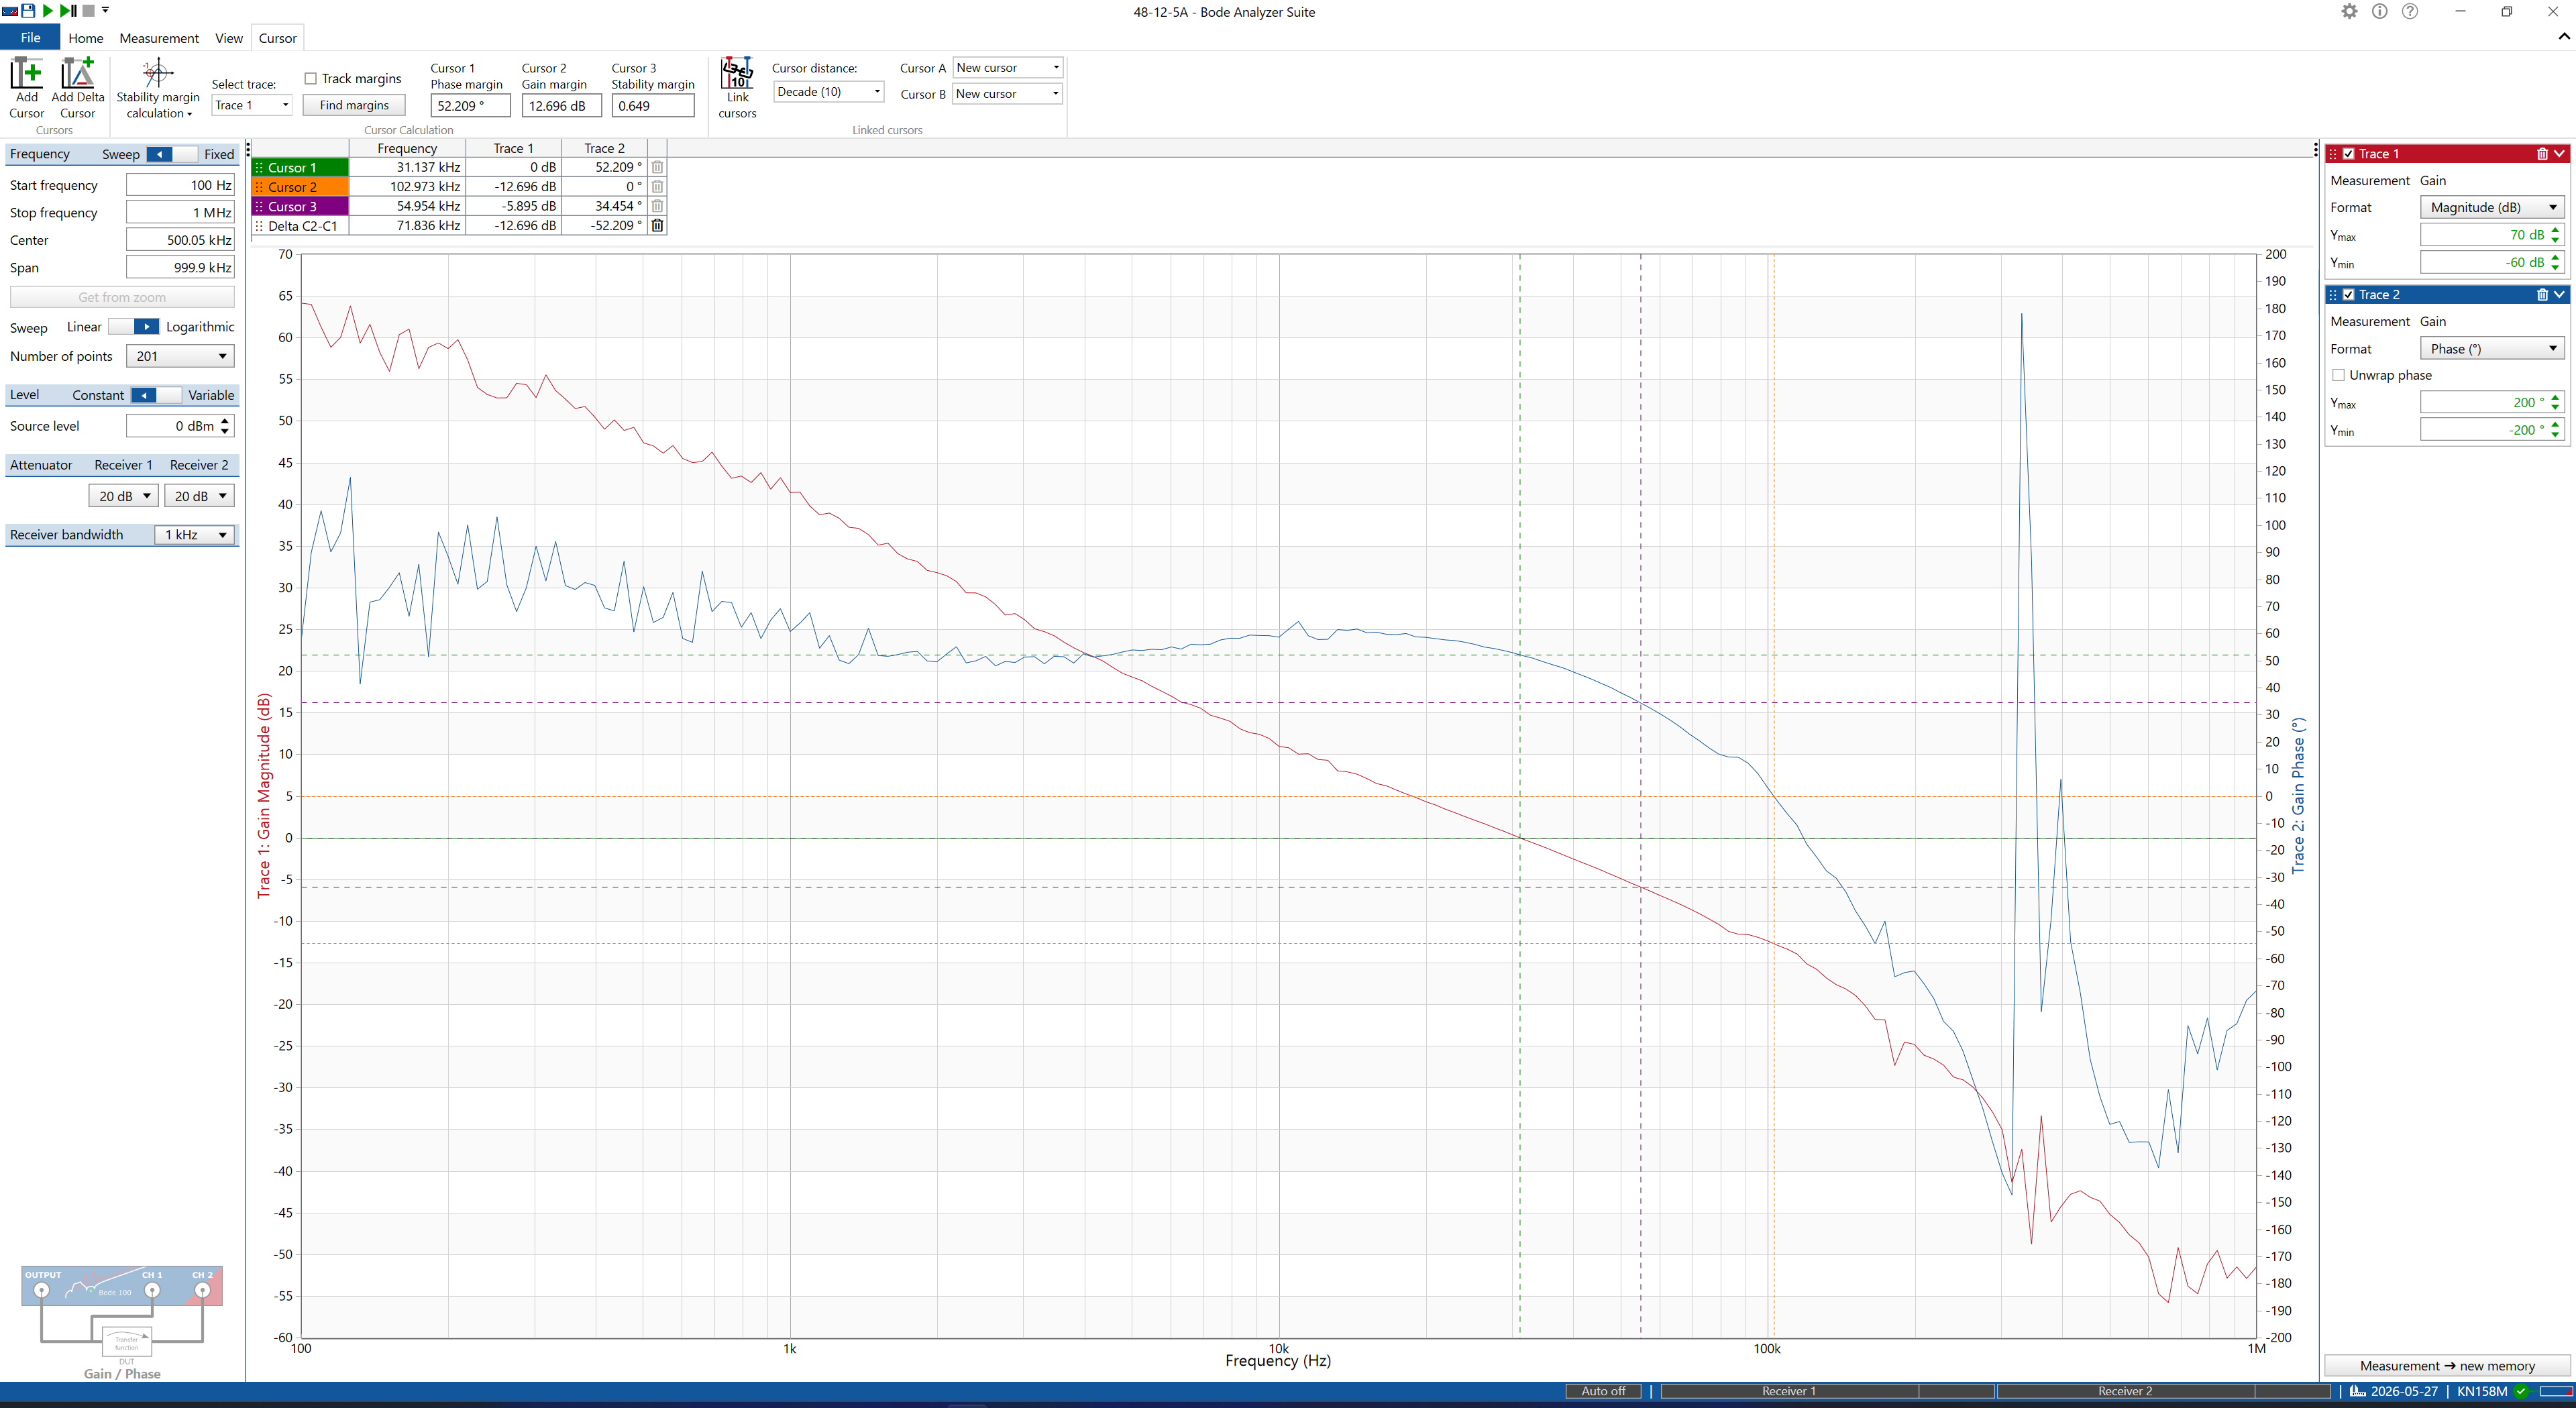Delete Delta C2-C1 row with trash icon
2576x1408 pixels.
point(657,226)
